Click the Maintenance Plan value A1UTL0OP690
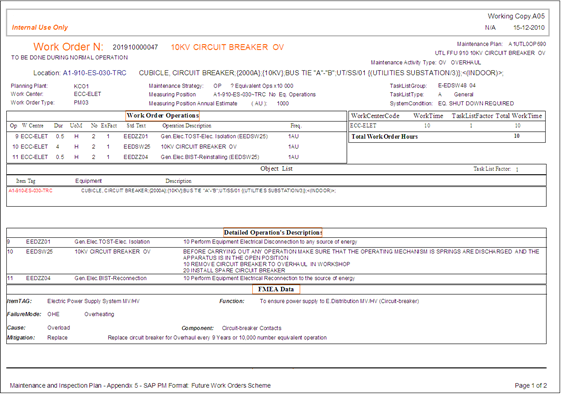The image size is (561, 394). click(527, 44)
